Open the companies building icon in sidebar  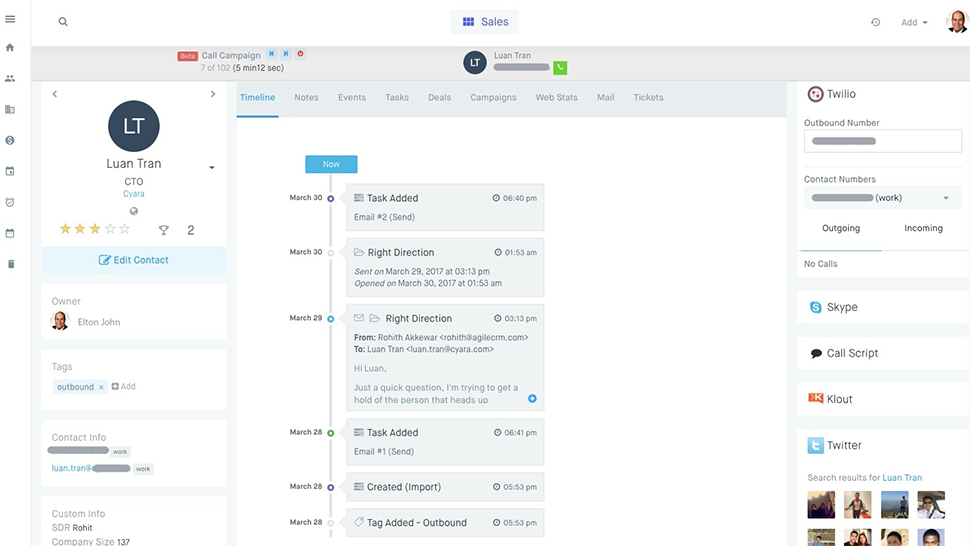(10, 109)
